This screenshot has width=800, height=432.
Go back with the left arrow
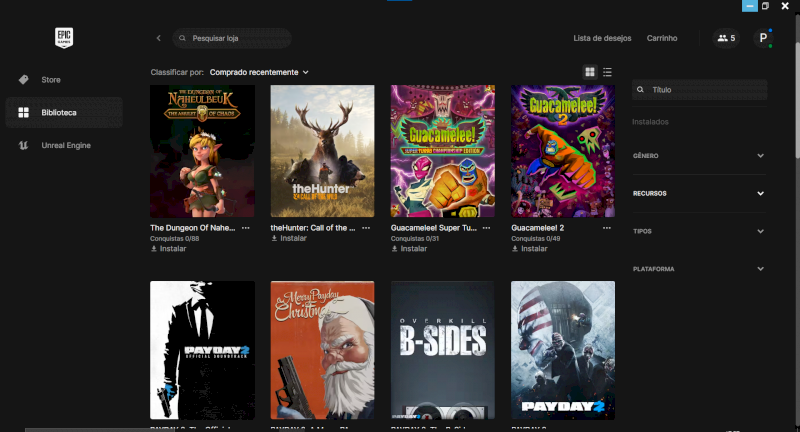point(159,38)
